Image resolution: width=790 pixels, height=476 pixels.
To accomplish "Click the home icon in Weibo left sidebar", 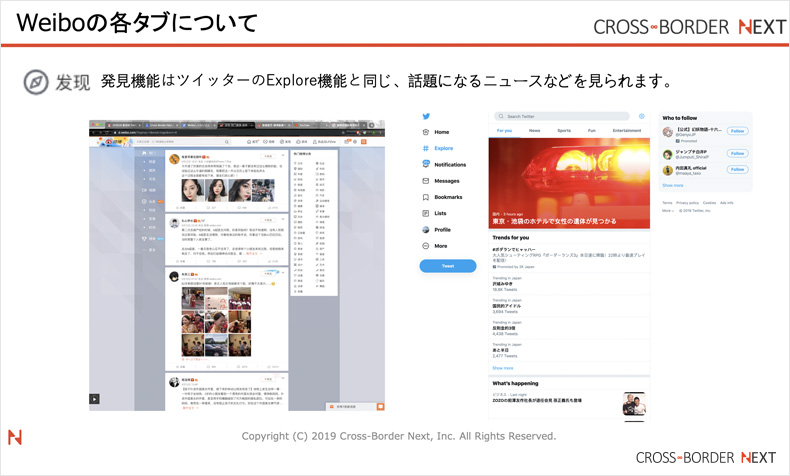I will pos(144,153).
